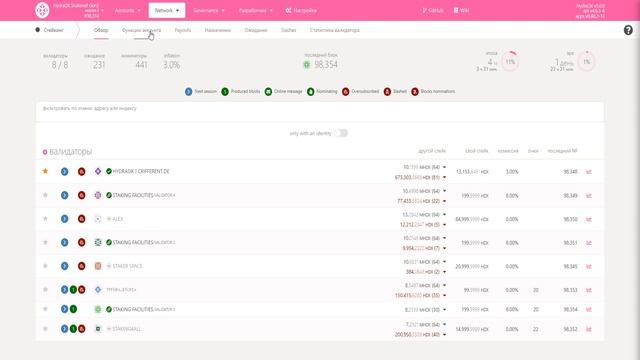Toggle favorite star for Staking Facilities Validator 4

45,195
